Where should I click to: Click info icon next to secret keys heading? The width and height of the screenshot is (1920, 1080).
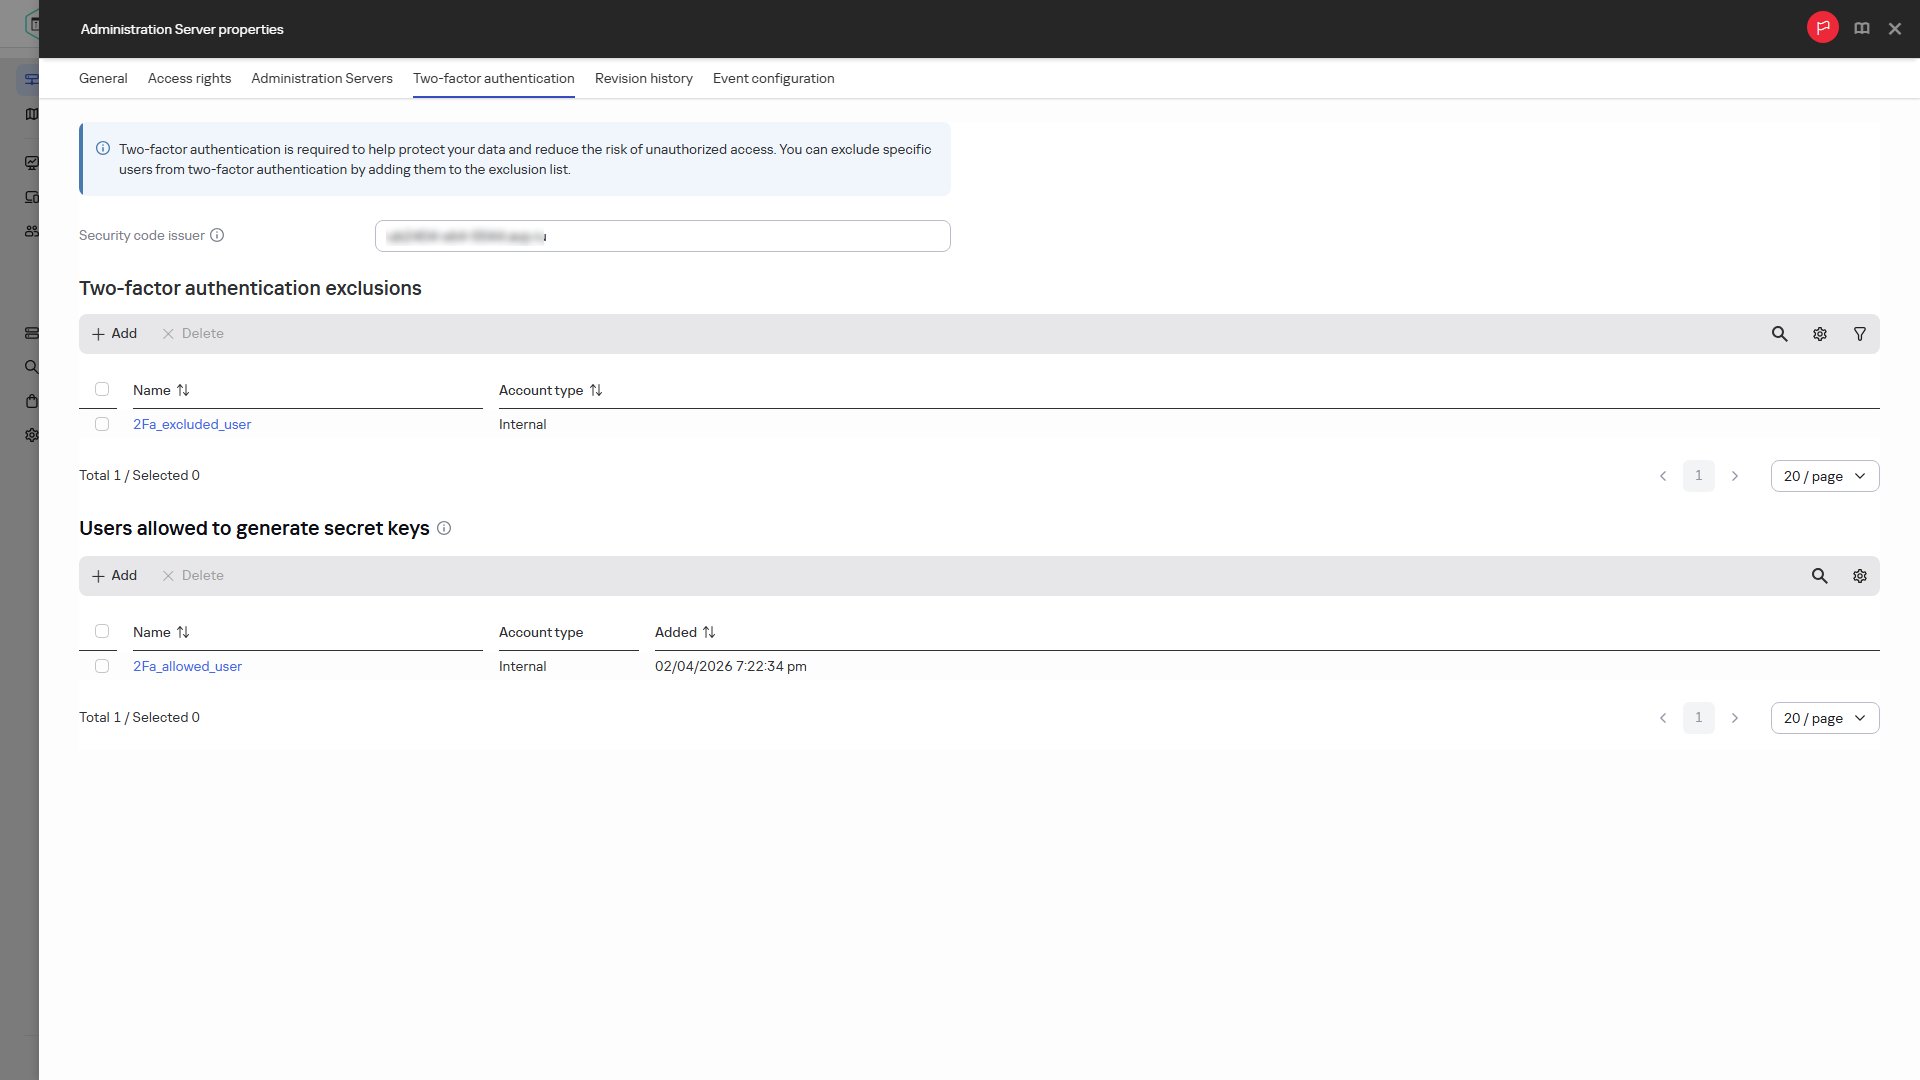coord(444,528)
